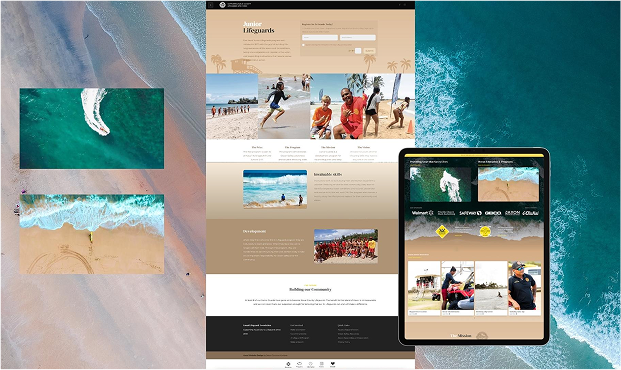Open the shoreline sand drawing aerial image on left
The height and width of the screenshot is (370, 621).
[92, 234]
